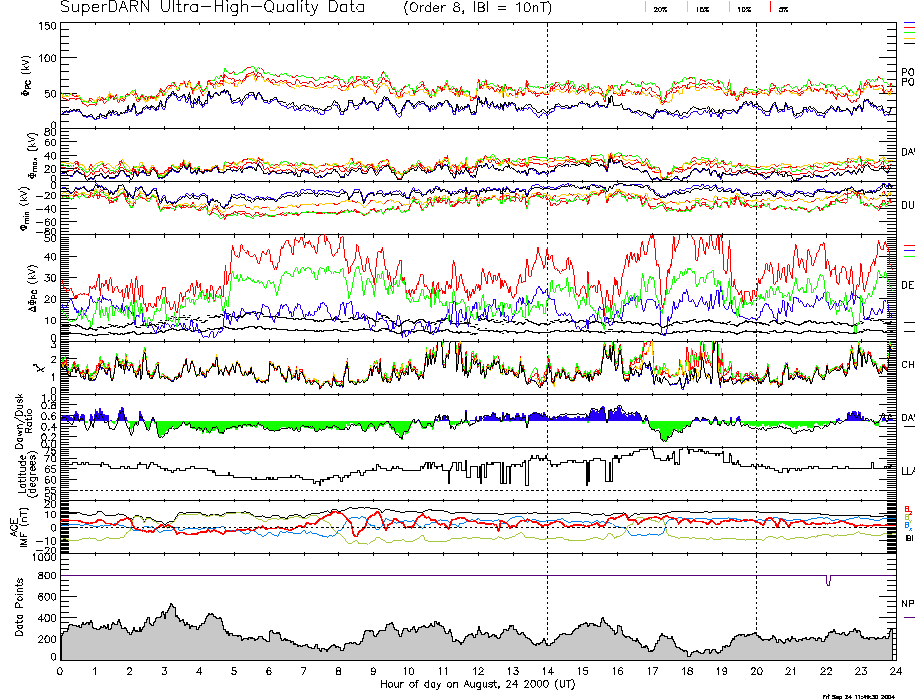
Task: Click the 1000 tick label on Data Points axis
Action: tap(42, 557)
